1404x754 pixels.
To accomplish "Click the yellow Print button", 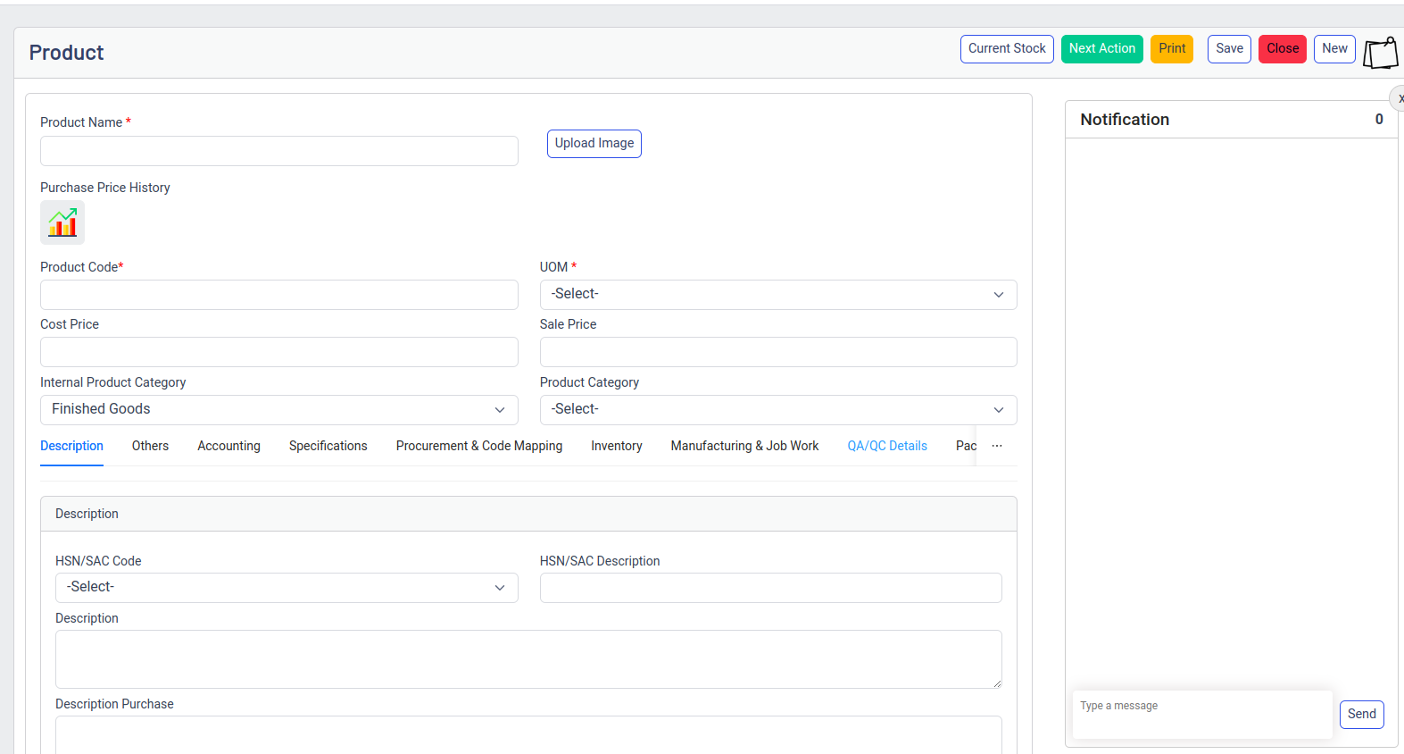I will click(x=1172, y=49).
